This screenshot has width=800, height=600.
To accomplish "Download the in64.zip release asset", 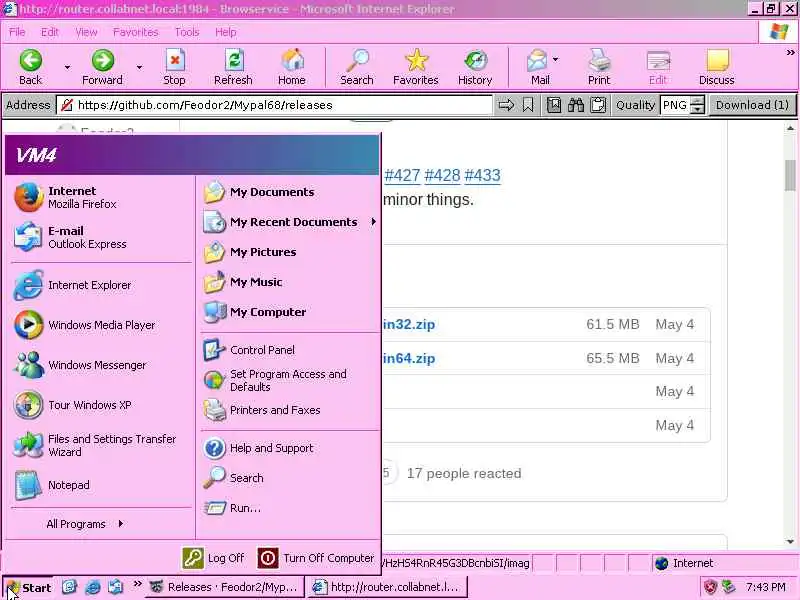I will [409, 359].
